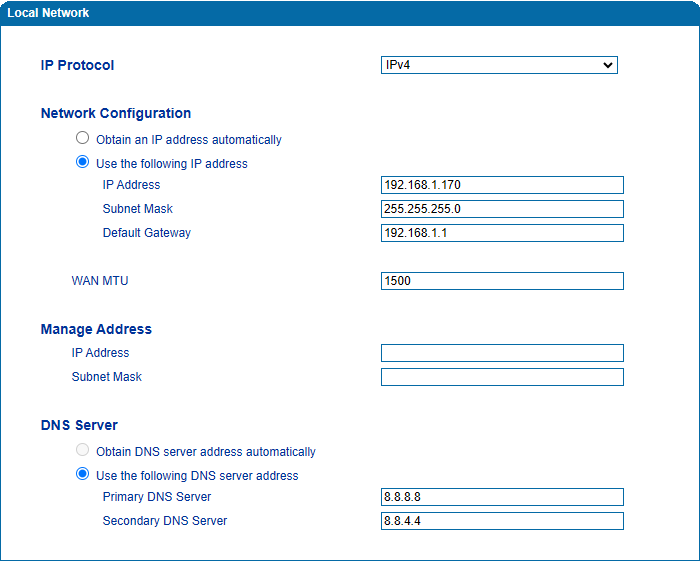The height and width of the screenshot is (561, 700).
Task: Enable 'Use the following DNS server address'
Action: tap(83, 475)
